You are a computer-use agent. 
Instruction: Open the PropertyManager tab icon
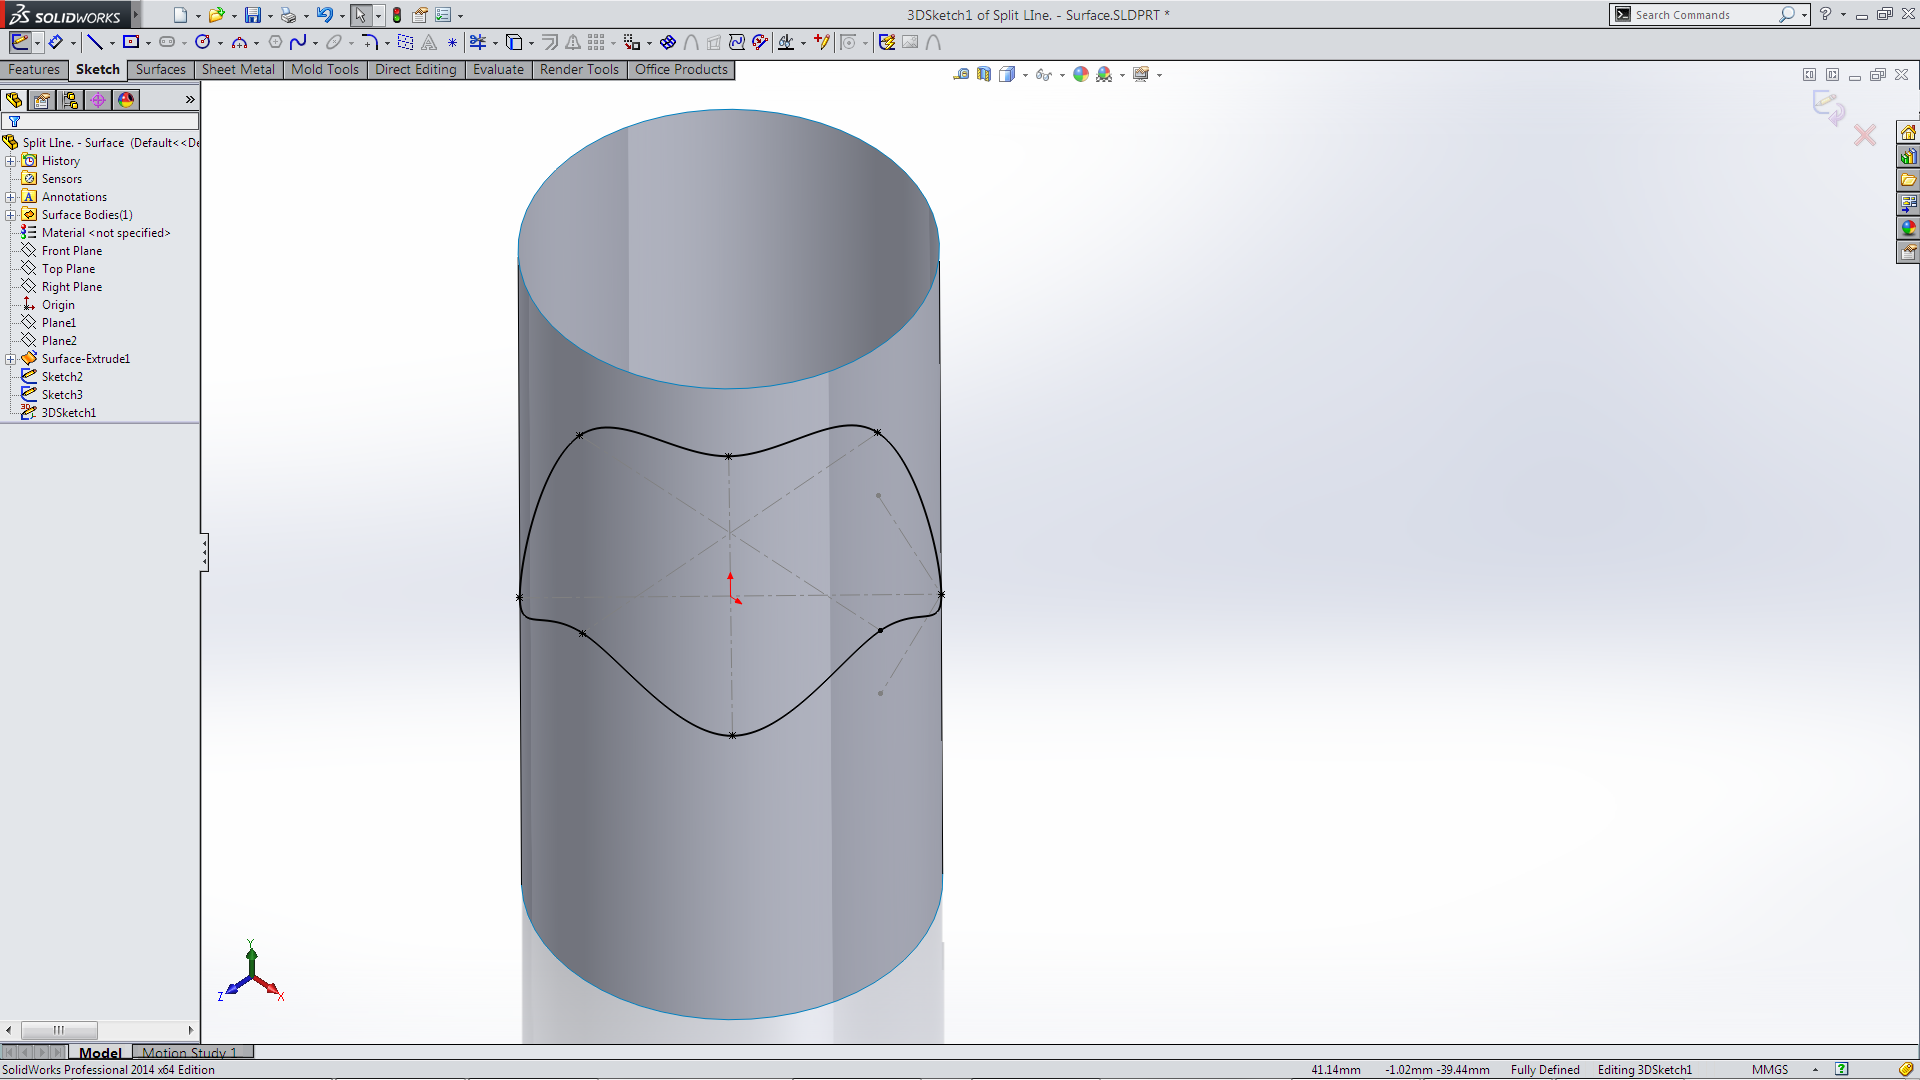tap(42, 100)
